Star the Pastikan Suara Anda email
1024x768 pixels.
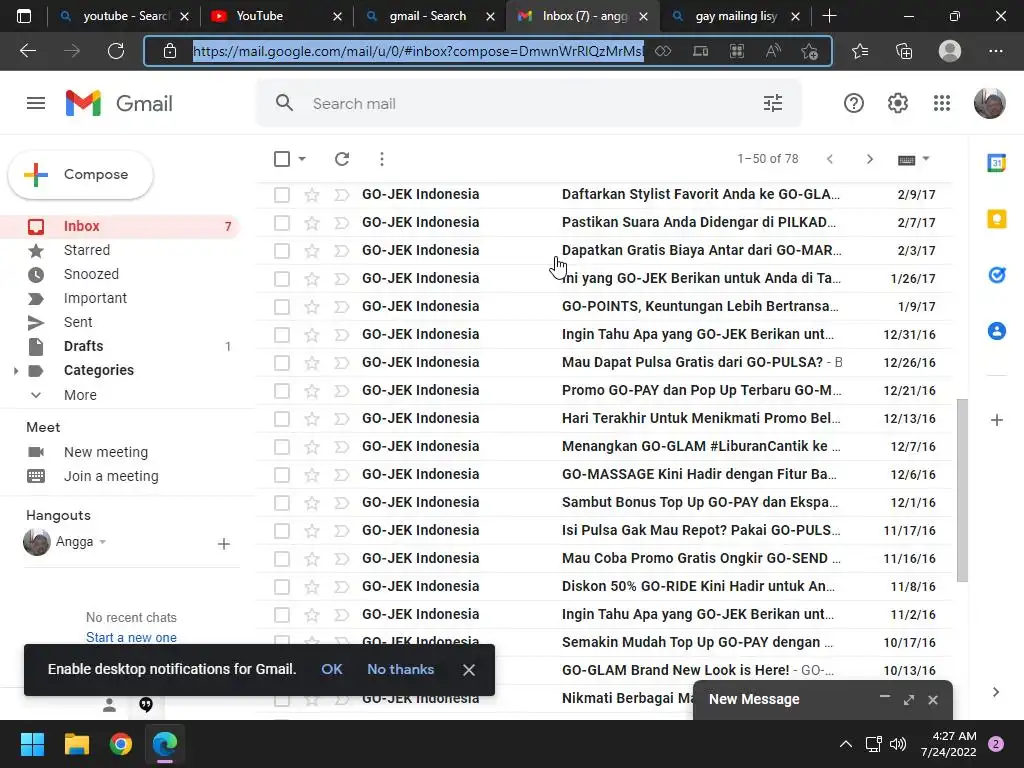pyautogui.click(x=312, y=223)
